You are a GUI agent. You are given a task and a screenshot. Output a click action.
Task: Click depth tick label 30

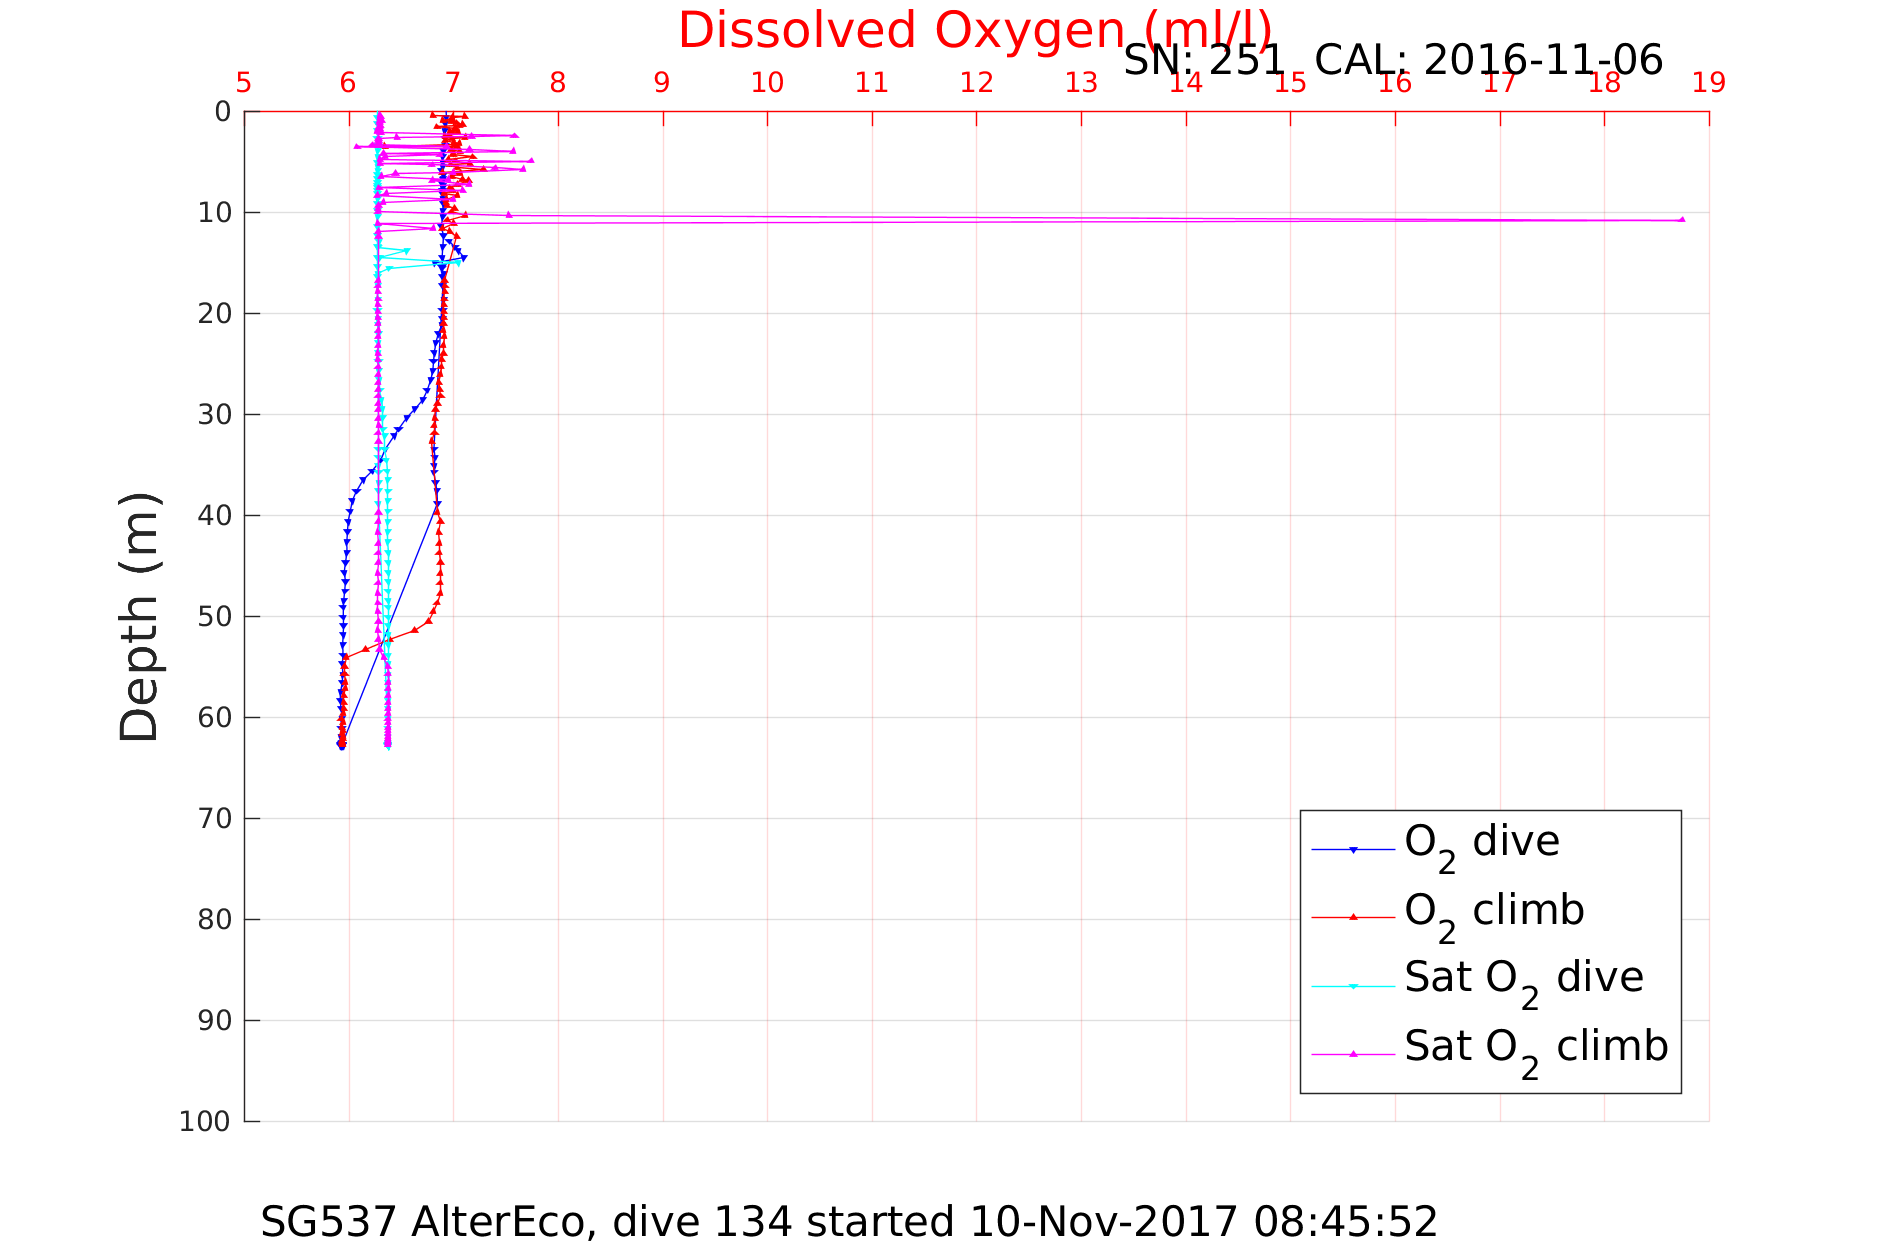215,415
